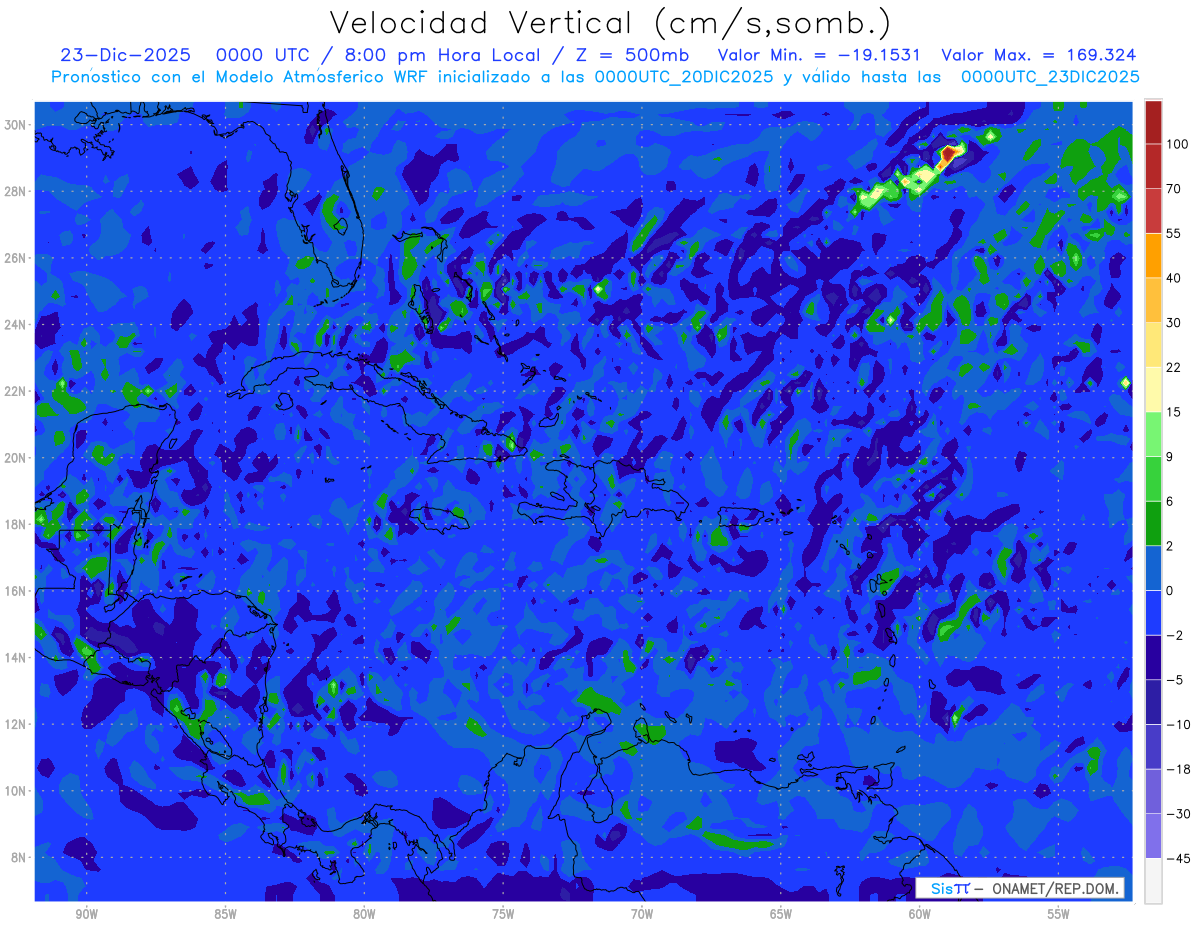Click the 60W longitude label
This screenshot has width=1200, height=927.
coord(920,914)
